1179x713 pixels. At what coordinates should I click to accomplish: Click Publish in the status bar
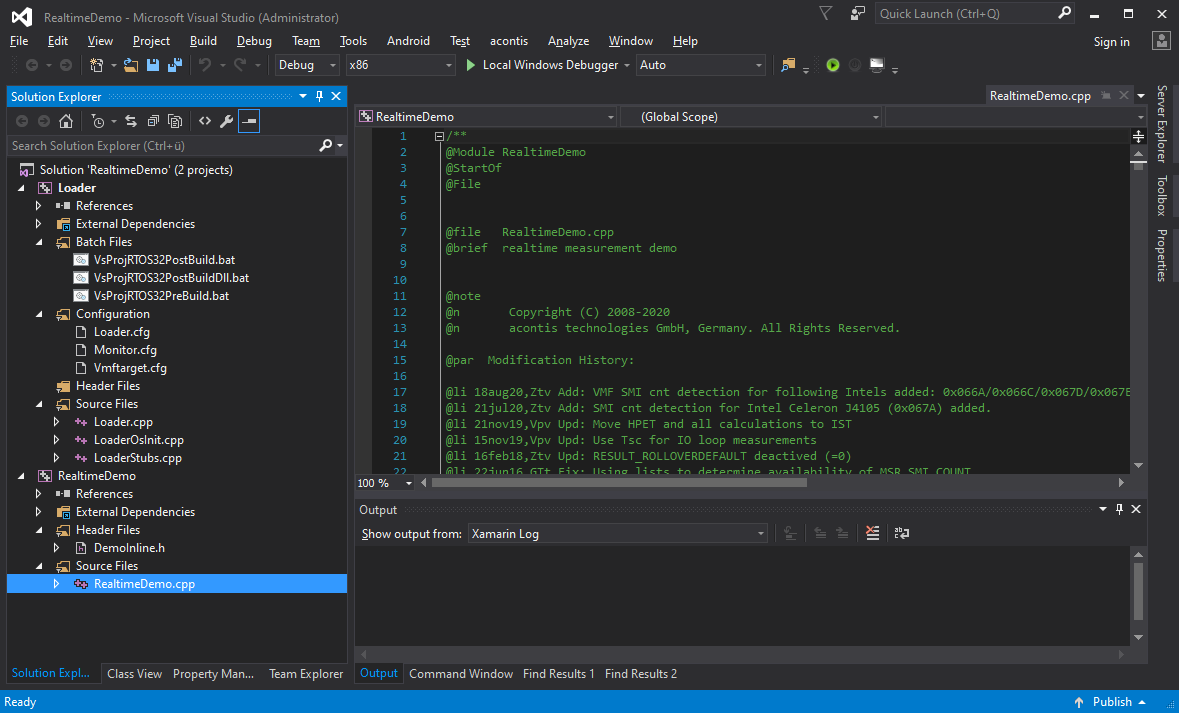click(x=1113, y=701)
